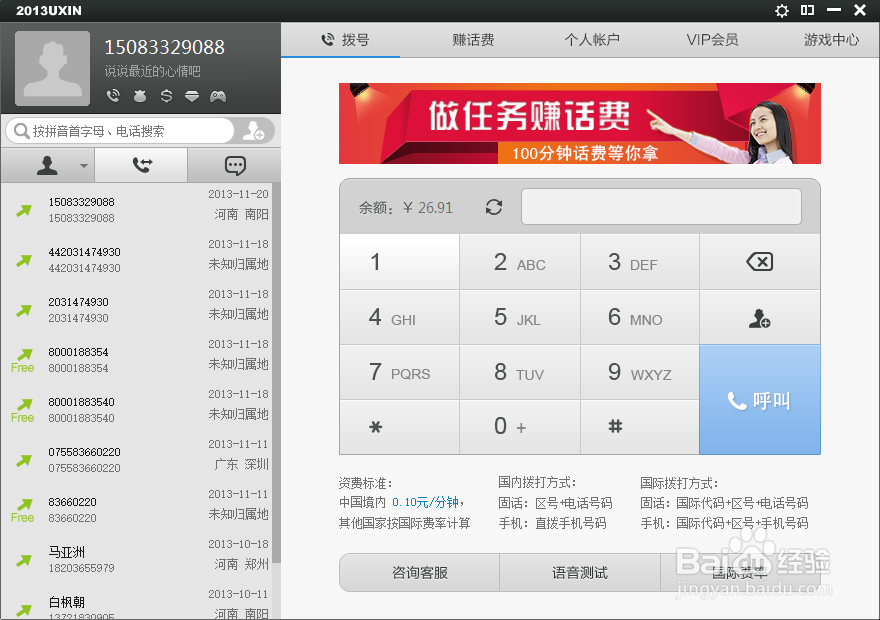Click outgoing arrow icon for 马亚洲

point(24,560)
